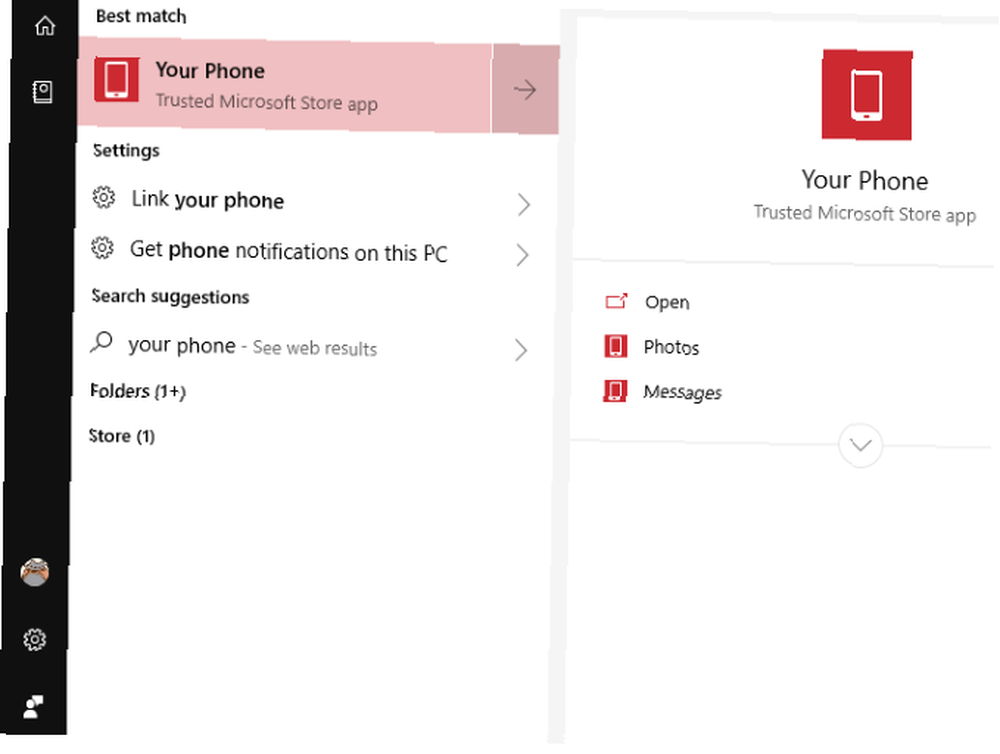Click the Best match heading
The image size is (1000, 754).
[141, 16]
